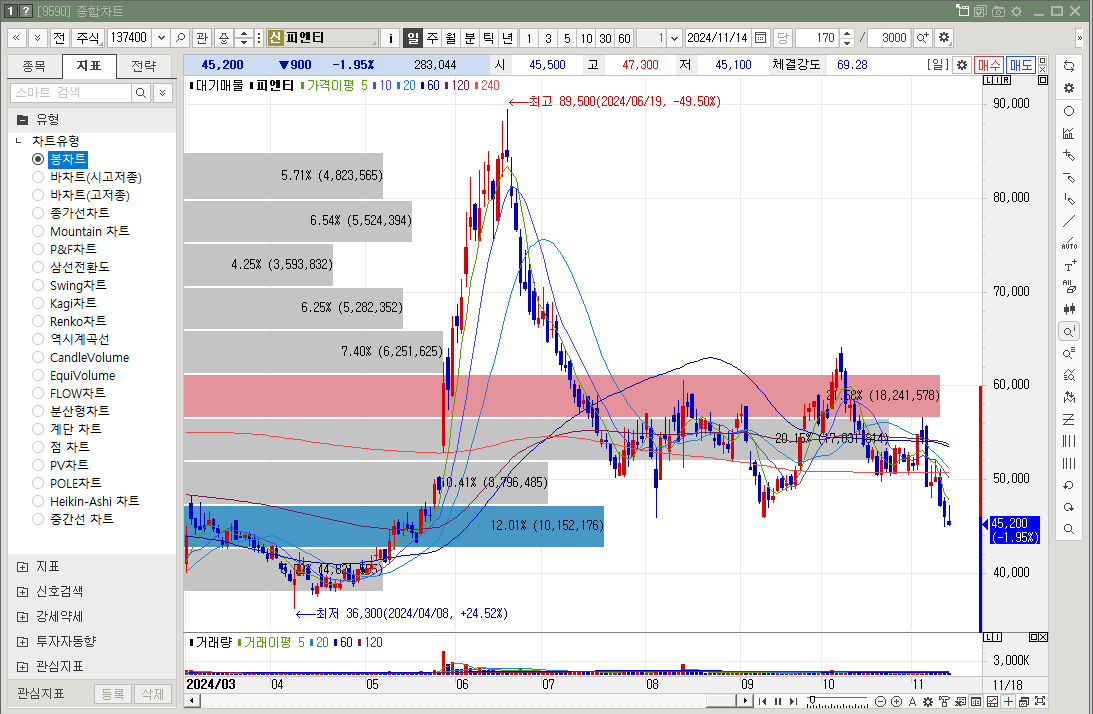Click the double-chevron collapse button at top left
This screenshot has width=1093, height=714.
click(x=16, y=38)
